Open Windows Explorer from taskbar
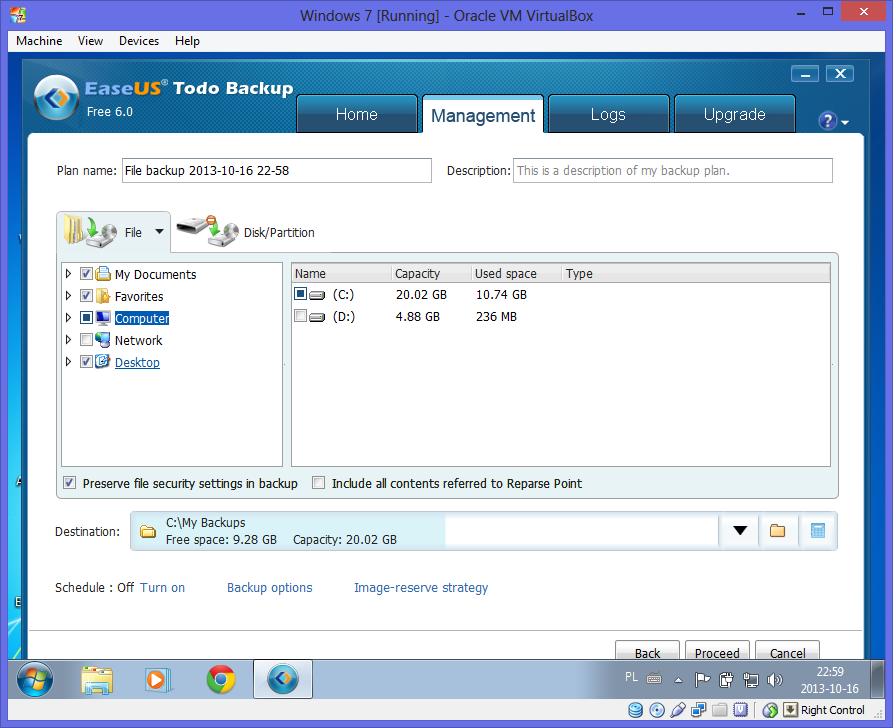Screen dimensions: 893x728 [x=97, y=680]
